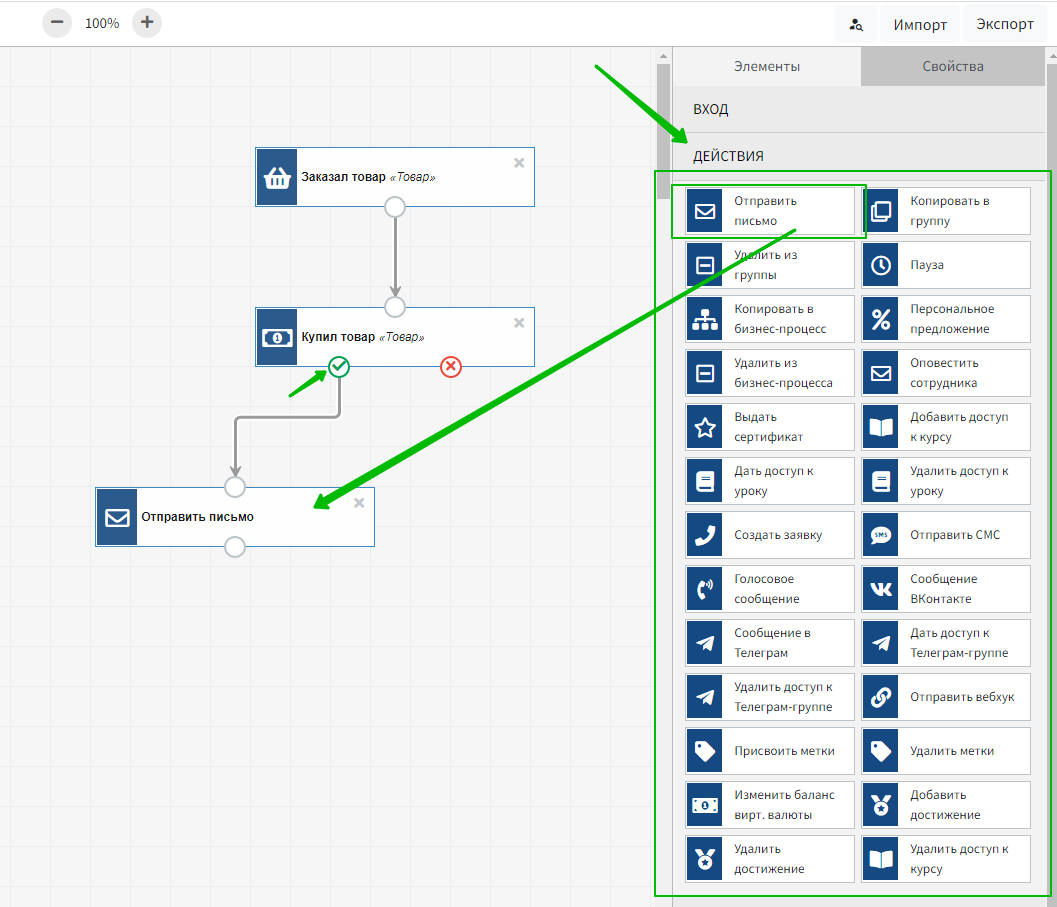Viewport: 1057px width, 907px height.
Task: Switch to the Свойства tab
Action: pos(952,67)
